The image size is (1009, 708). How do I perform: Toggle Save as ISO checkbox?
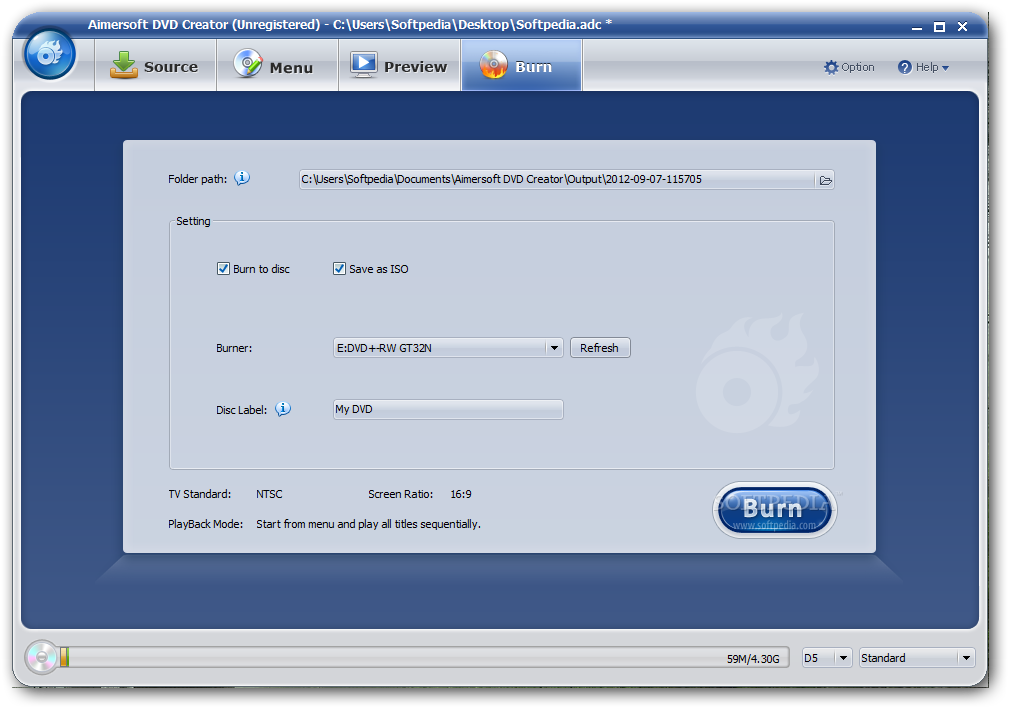click(339, 268)
